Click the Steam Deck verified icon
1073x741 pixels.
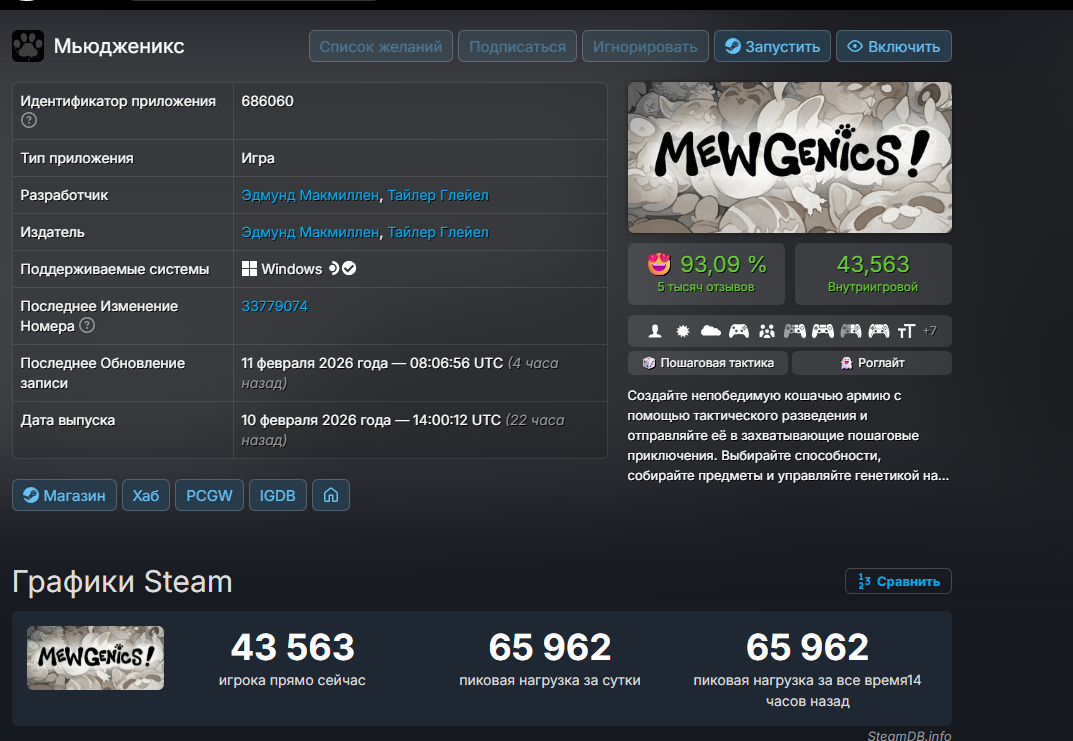pos(343,268)
